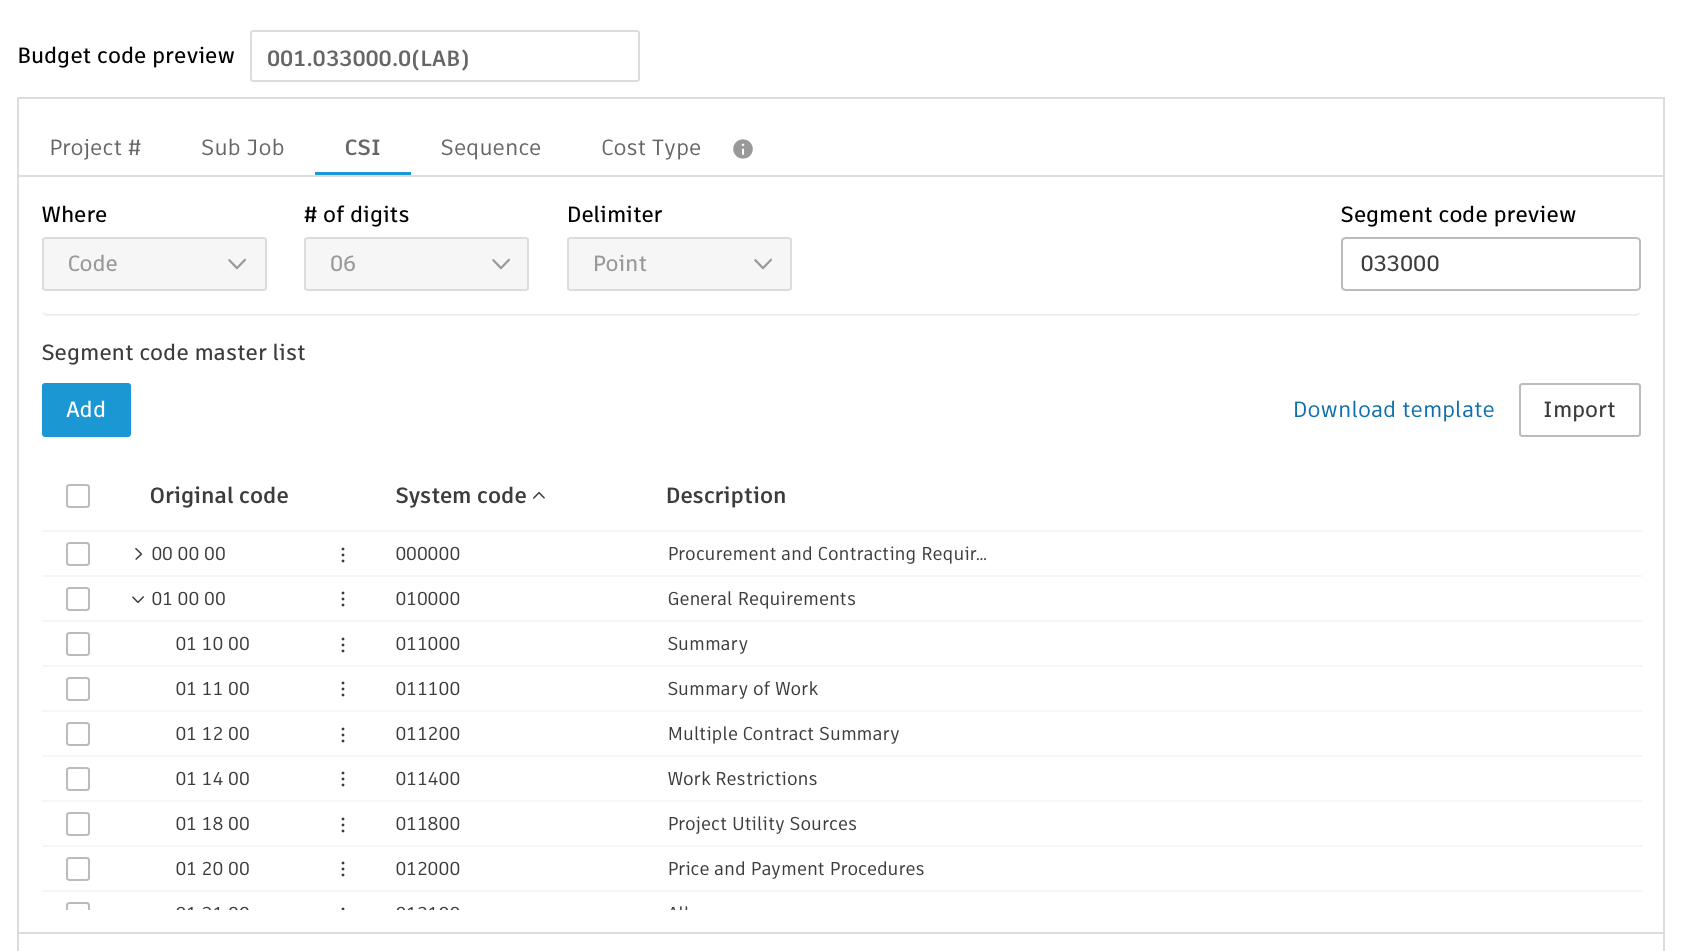Open the more menu for Work Restrictions row
Viewport: 1682px width, 951px height.
tap(343, 780)
